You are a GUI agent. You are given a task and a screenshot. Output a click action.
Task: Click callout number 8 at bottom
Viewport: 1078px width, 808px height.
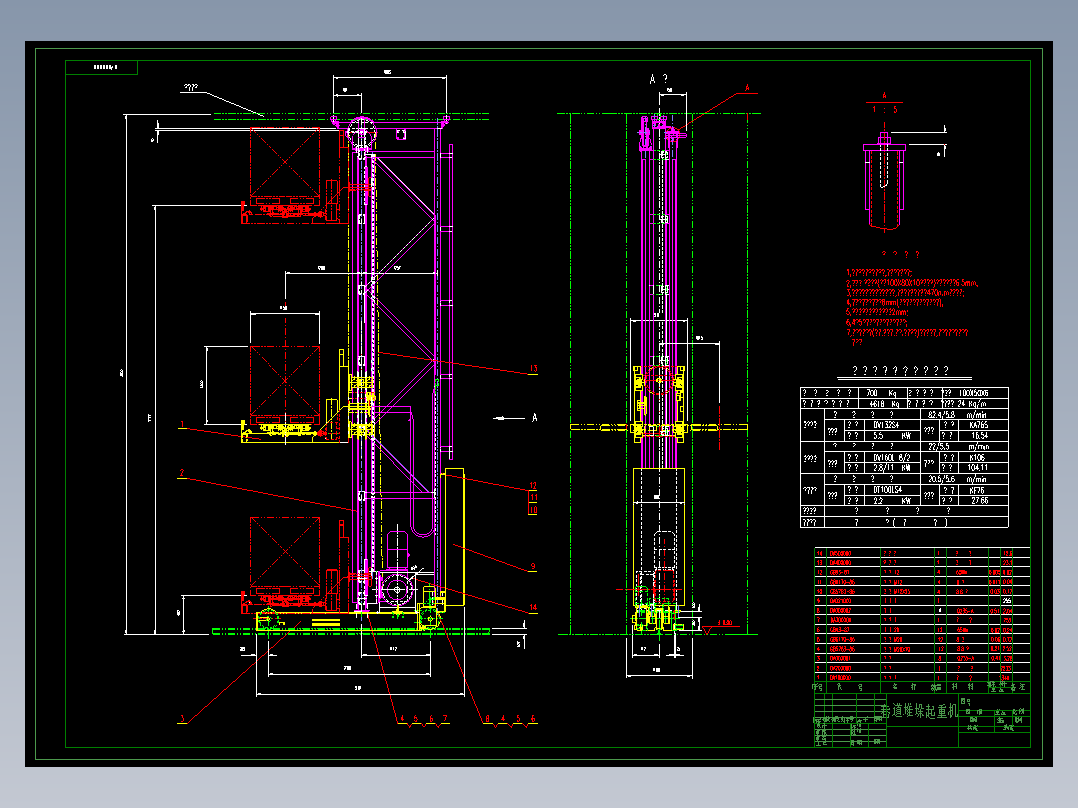pyautogui.click(x=487, y=719)
